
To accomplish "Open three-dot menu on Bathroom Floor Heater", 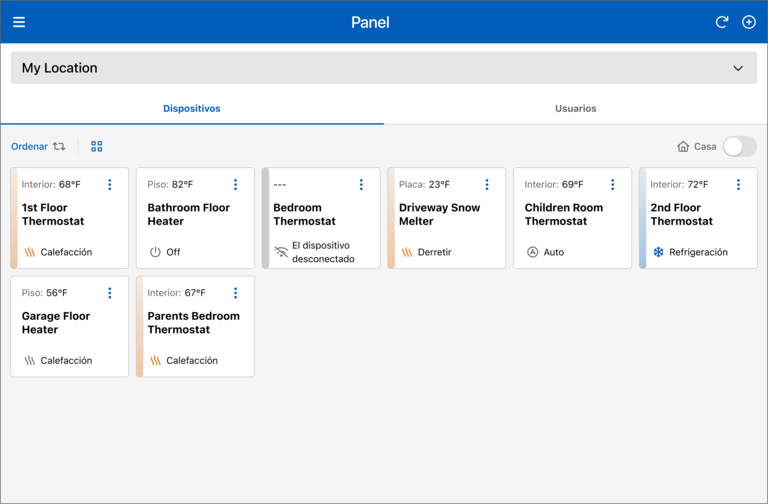I will tap(236, 185).
